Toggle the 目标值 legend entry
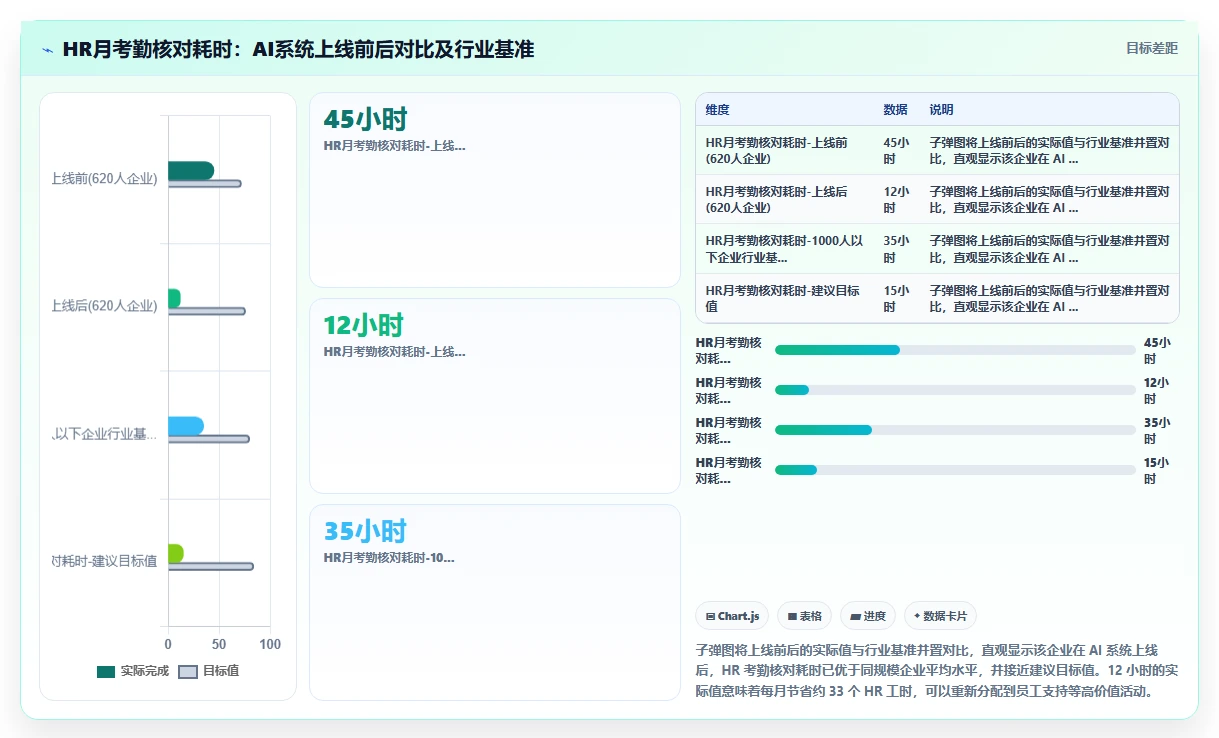 click(209, 671)
